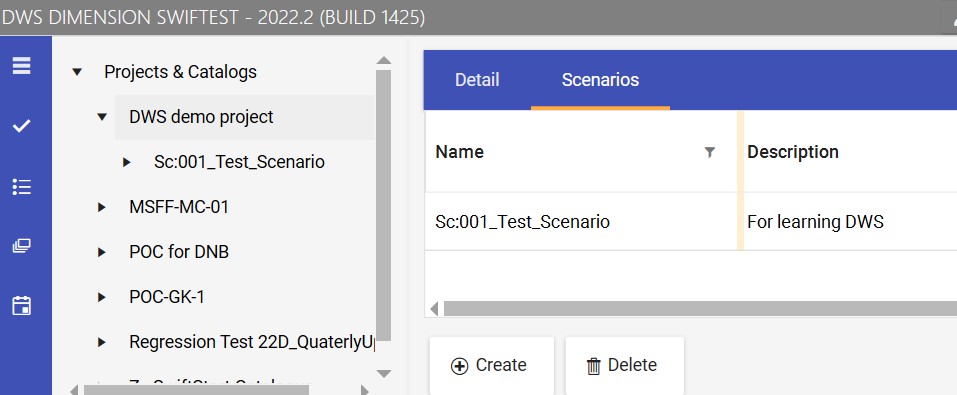Click the filter icon in Name column
The height and width of the screenshot is (395, 957).
point(709,152)
